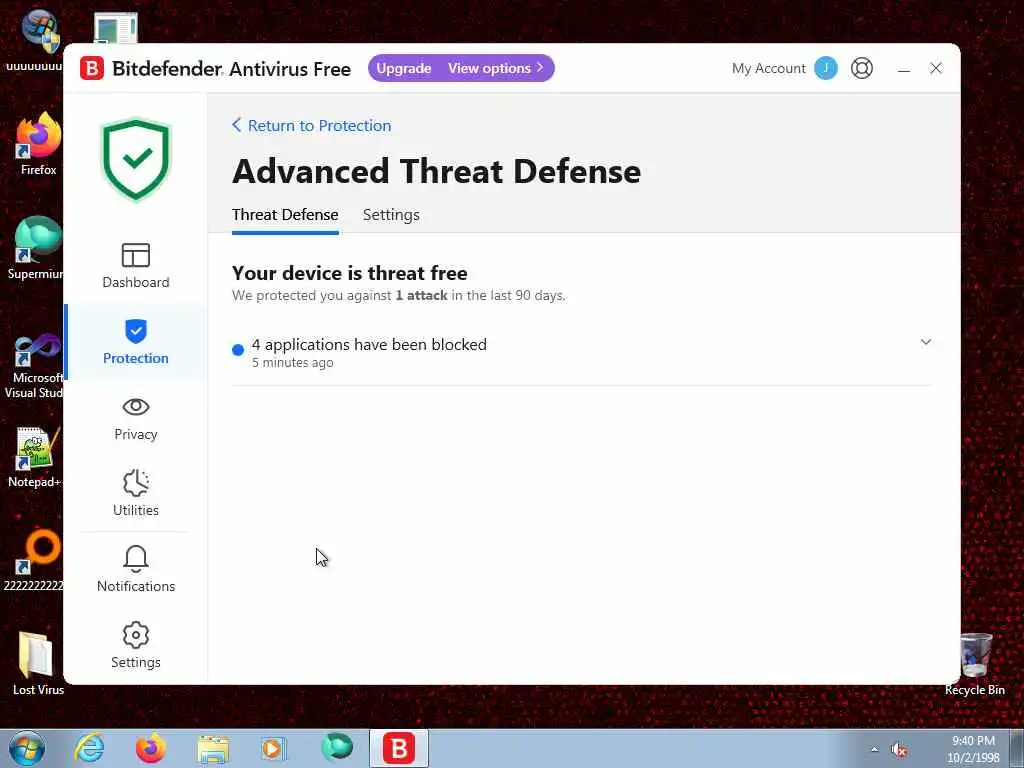The height and width of the screenshot is (768, 1024).
Task: Close the Bitdefender window
Action: [936, 68]
